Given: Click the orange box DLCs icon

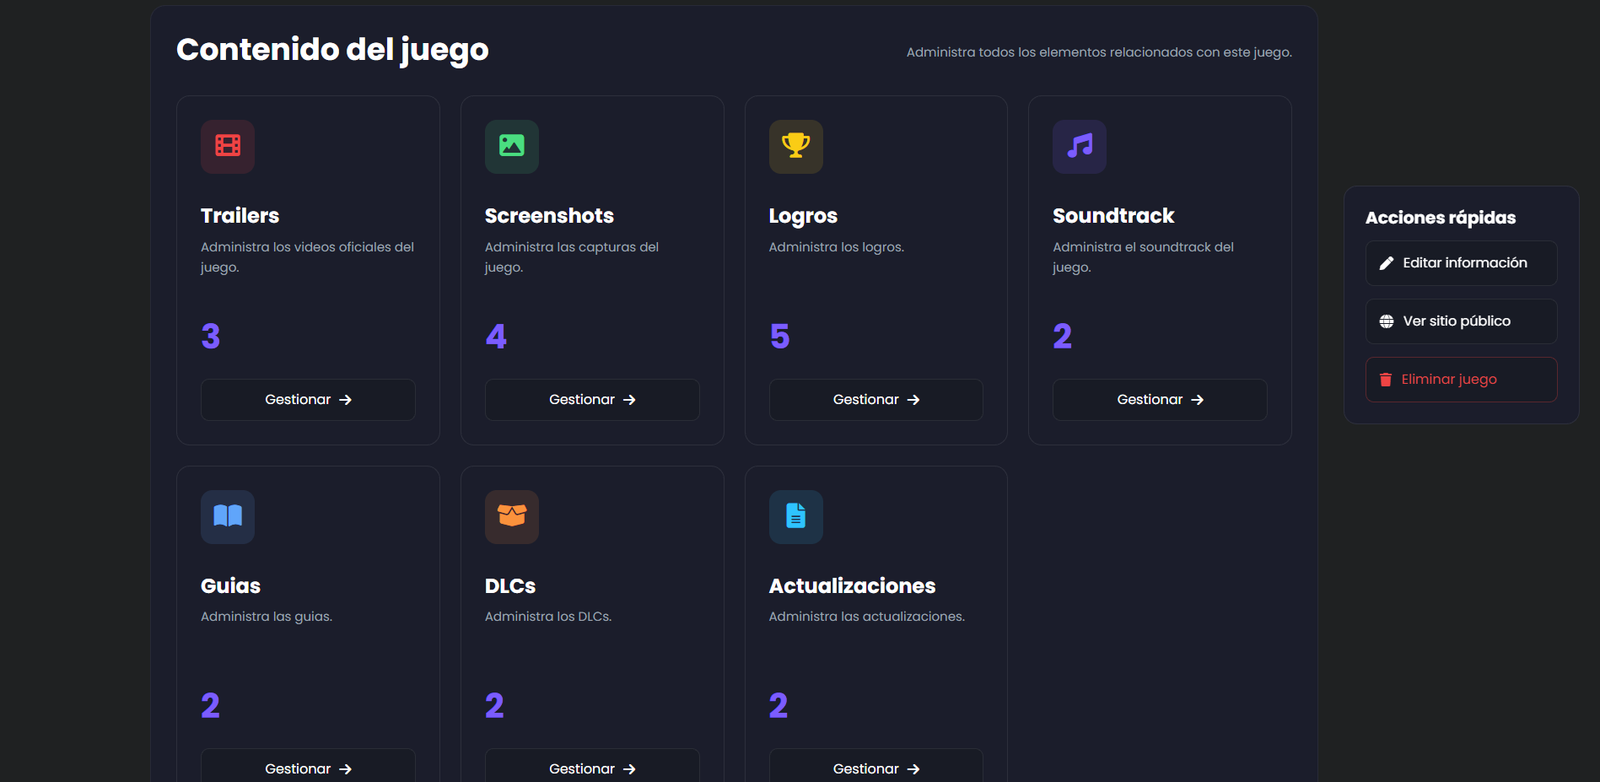Looking at the screenshot, I should [512, 516].
